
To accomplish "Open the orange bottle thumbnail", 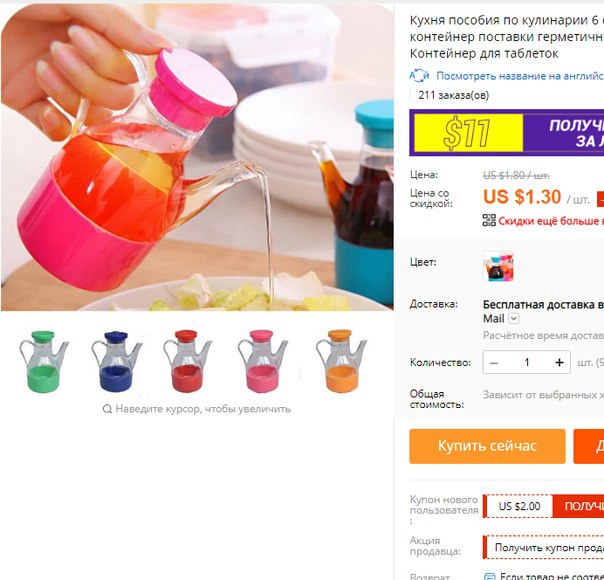I will [x=341, y=361].
